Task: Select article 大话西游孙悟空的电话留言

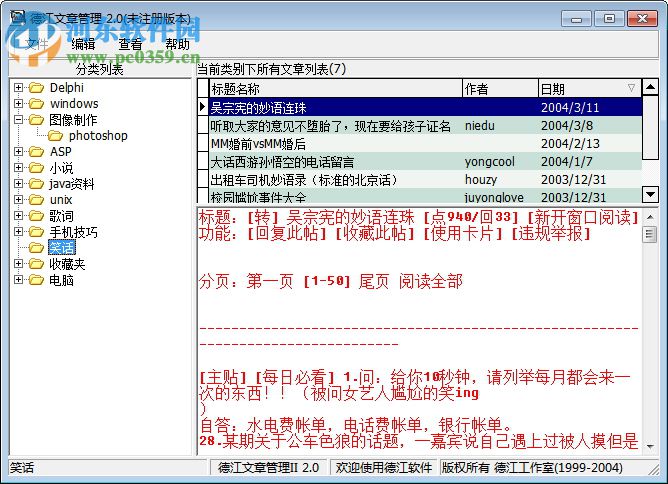Action: (425, 161)
